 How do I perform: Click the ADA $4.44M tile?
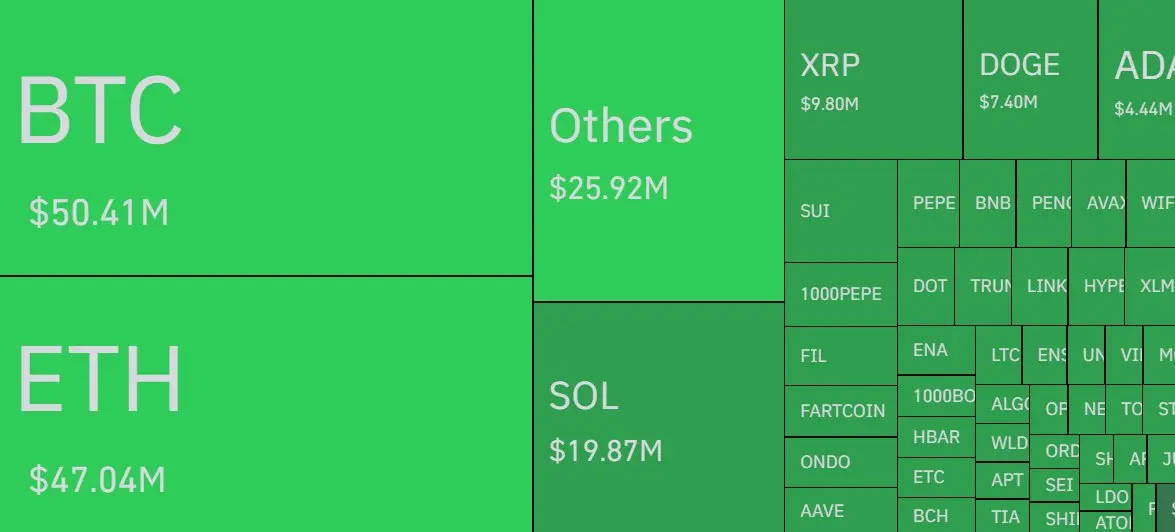coord(1137,79)
